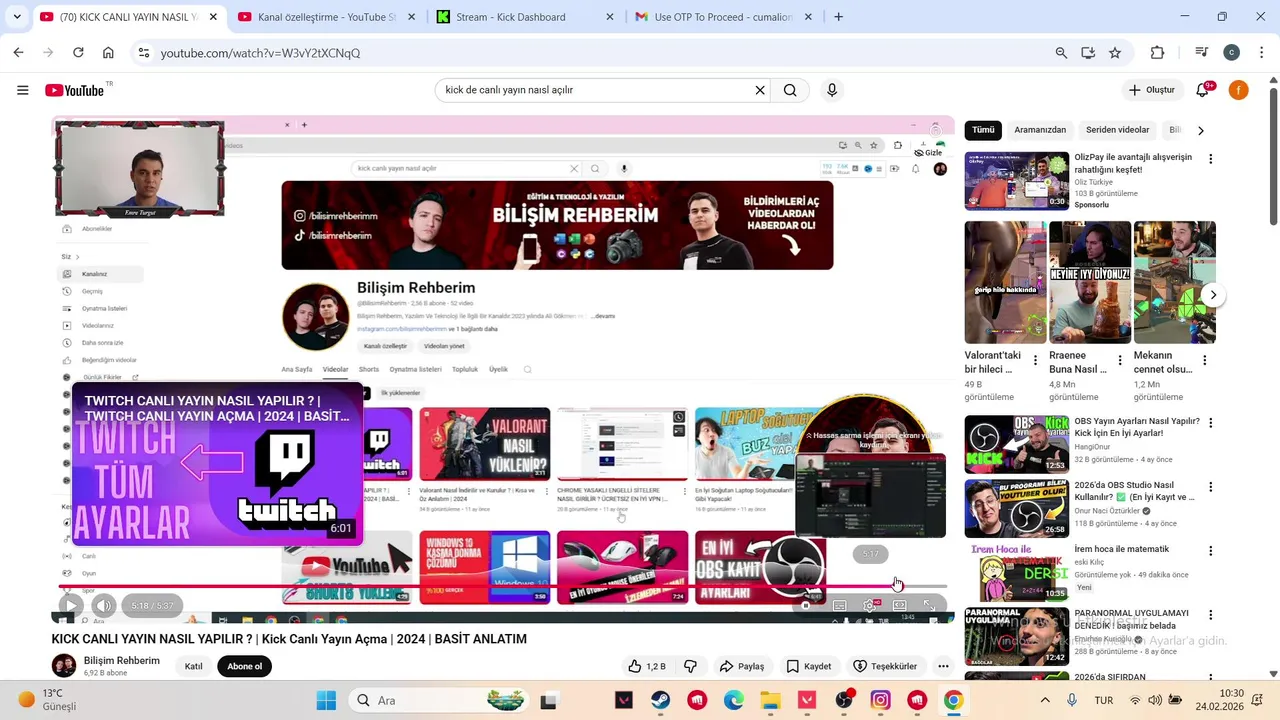Launch Instagram from the taskbar
The width and height of the screenshot is (1280, 720).
click(880, 701)
